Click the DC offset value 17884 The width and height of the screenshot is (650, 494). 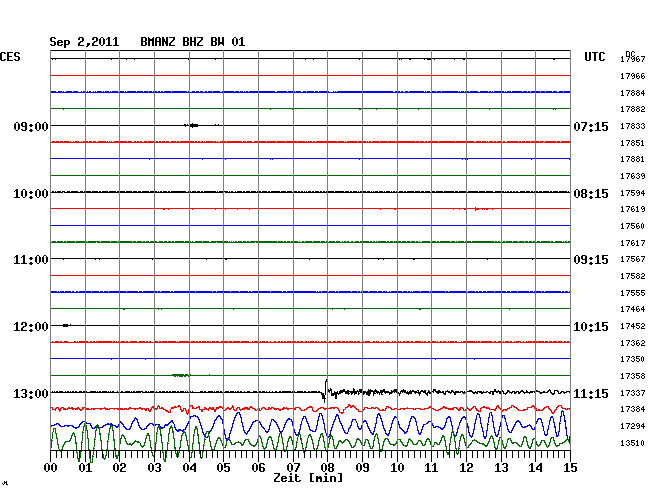(x=633, y=93)
